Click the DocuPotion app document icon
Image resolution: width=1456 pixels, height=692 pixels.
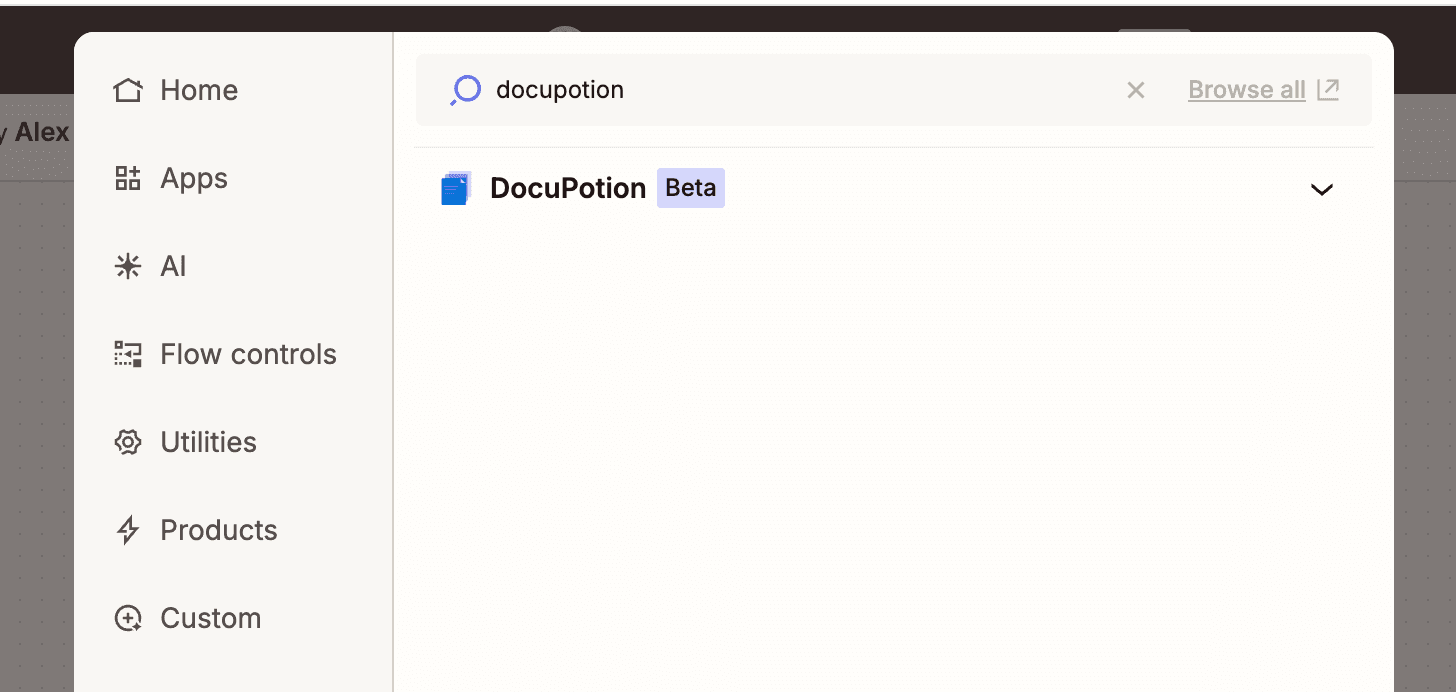pyautogui.click(x=456, y=188)
